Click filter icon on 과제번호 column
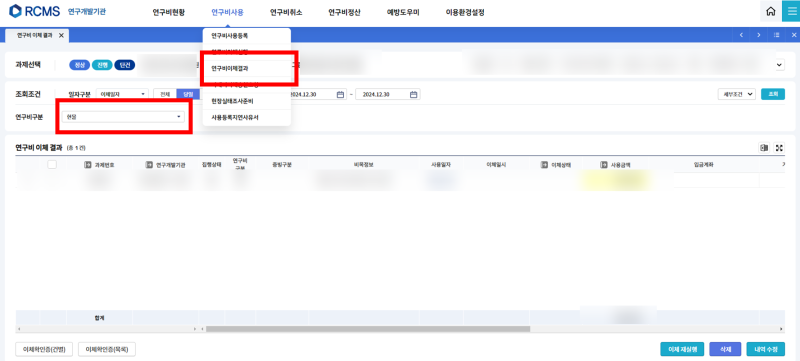This screenshot has height=361, width=800. coord(87,165)
